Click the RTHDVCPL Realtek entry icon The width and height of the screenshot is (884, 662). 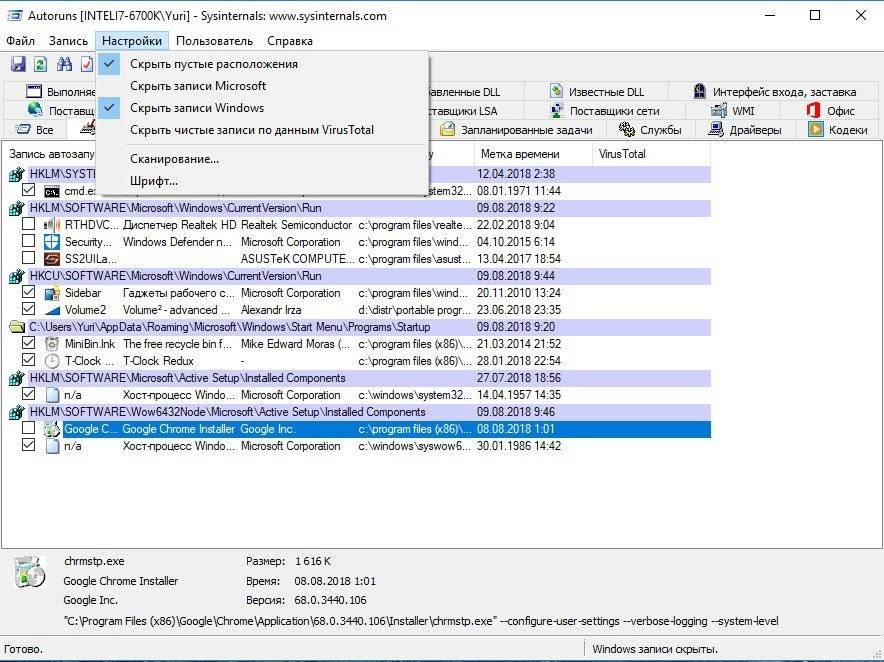click(51, 225)
